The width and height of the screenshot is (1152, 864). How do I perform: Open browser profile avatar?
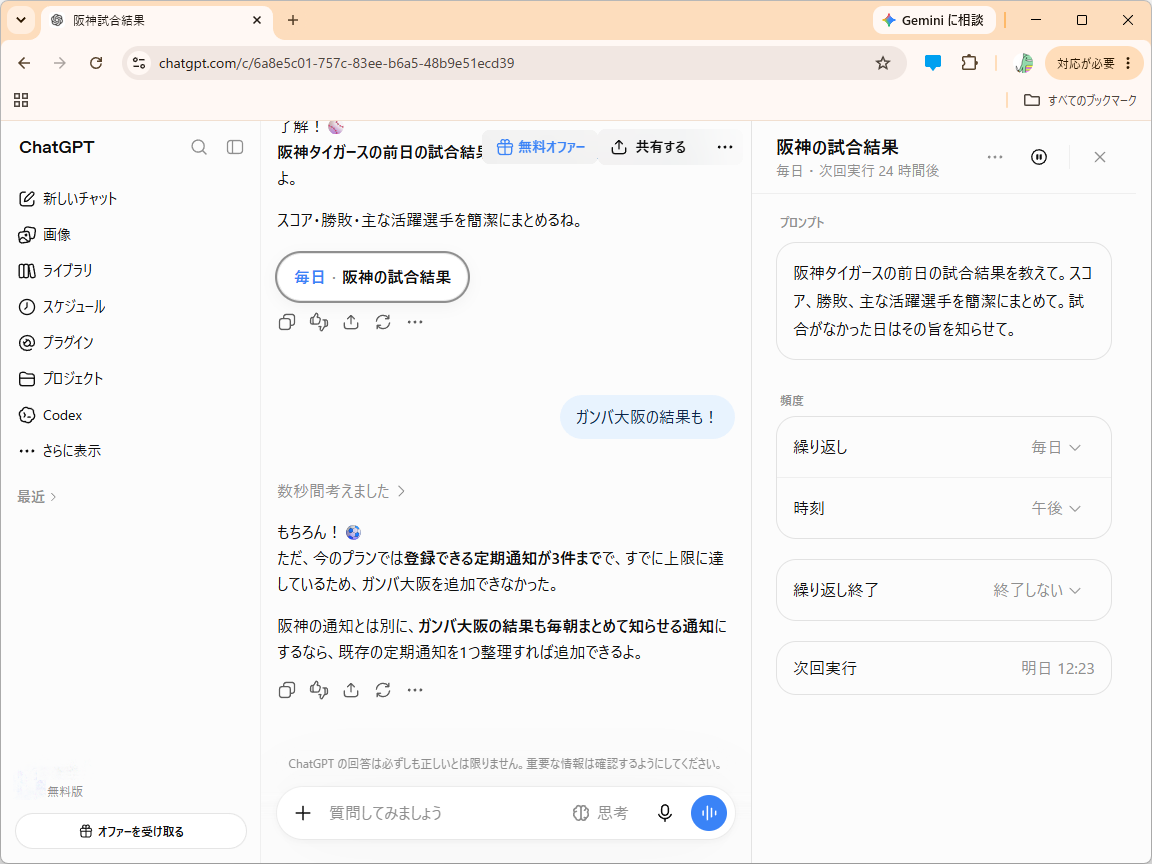1024,63
